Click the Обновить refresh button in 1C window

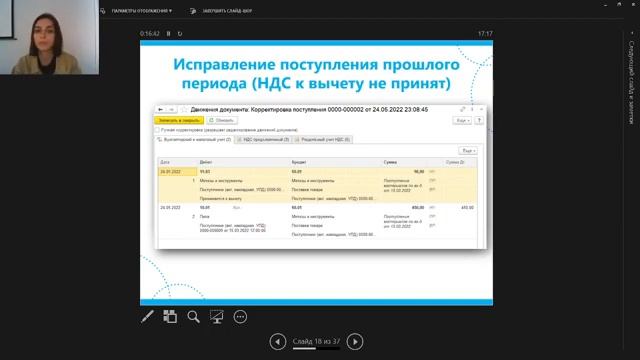222,120
